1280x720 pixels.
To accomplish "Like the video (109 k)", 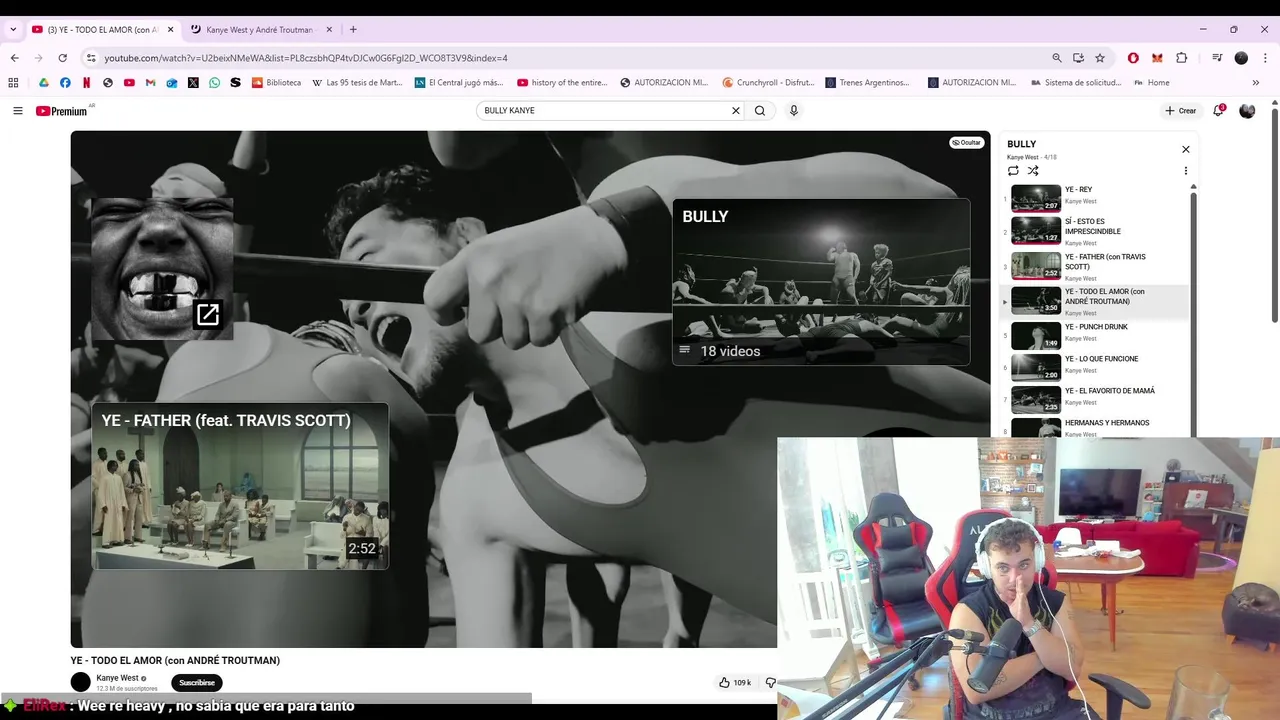I will click(x=735, y=683).
